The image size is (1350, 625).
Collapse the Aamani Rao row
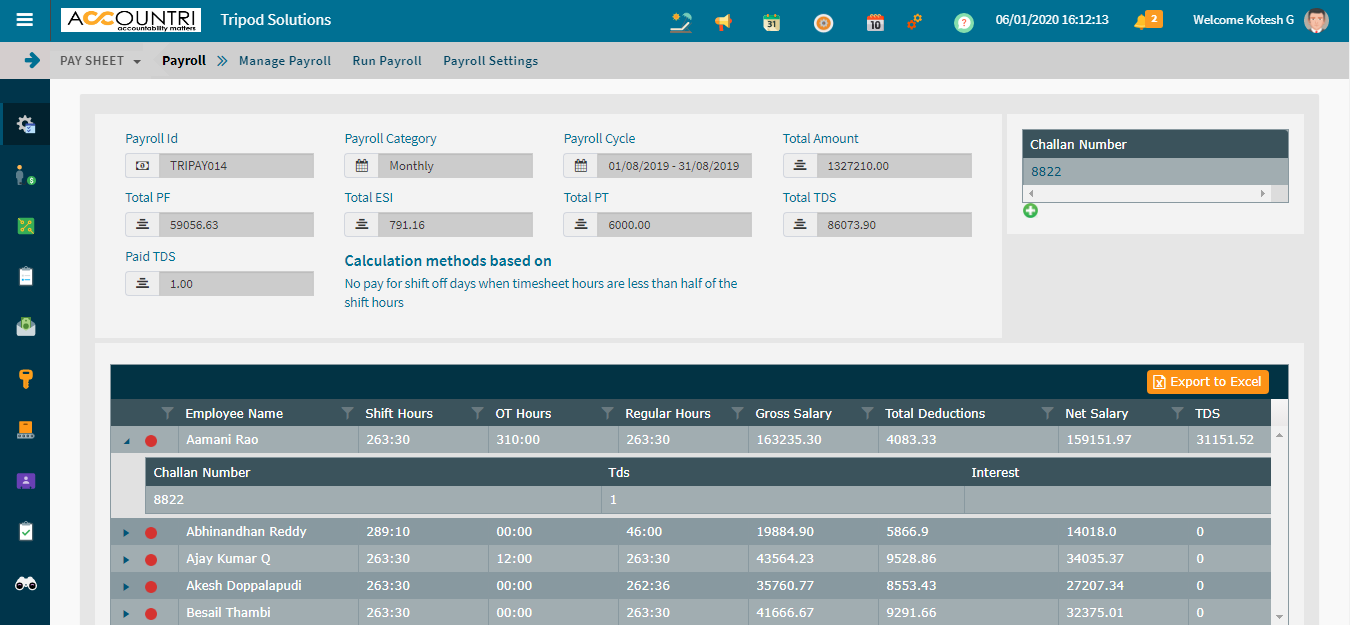pos(126,440)
